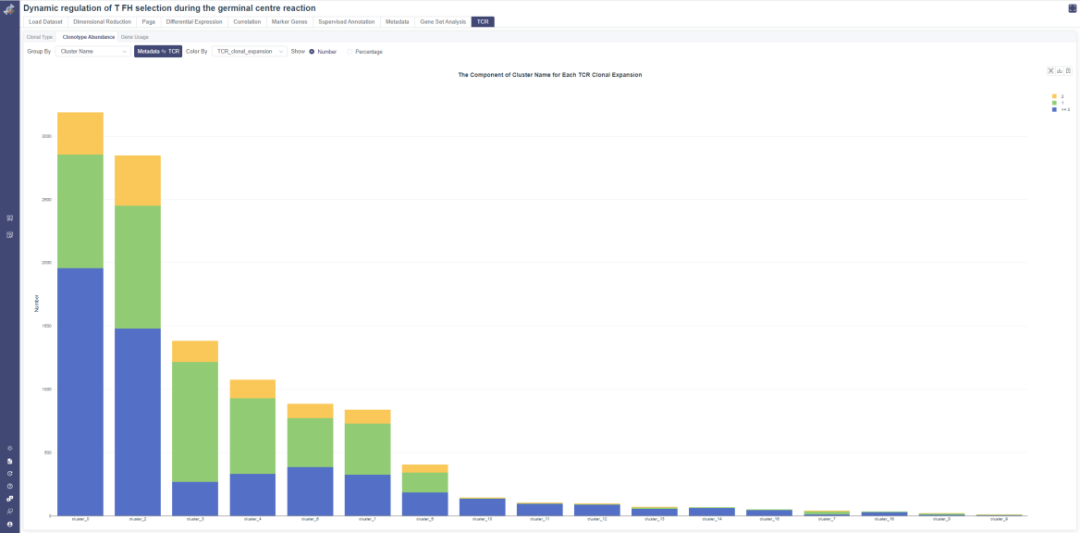Click the blue bar of cluster_10
Screen dimensions: 1080x533
point(482,508)
